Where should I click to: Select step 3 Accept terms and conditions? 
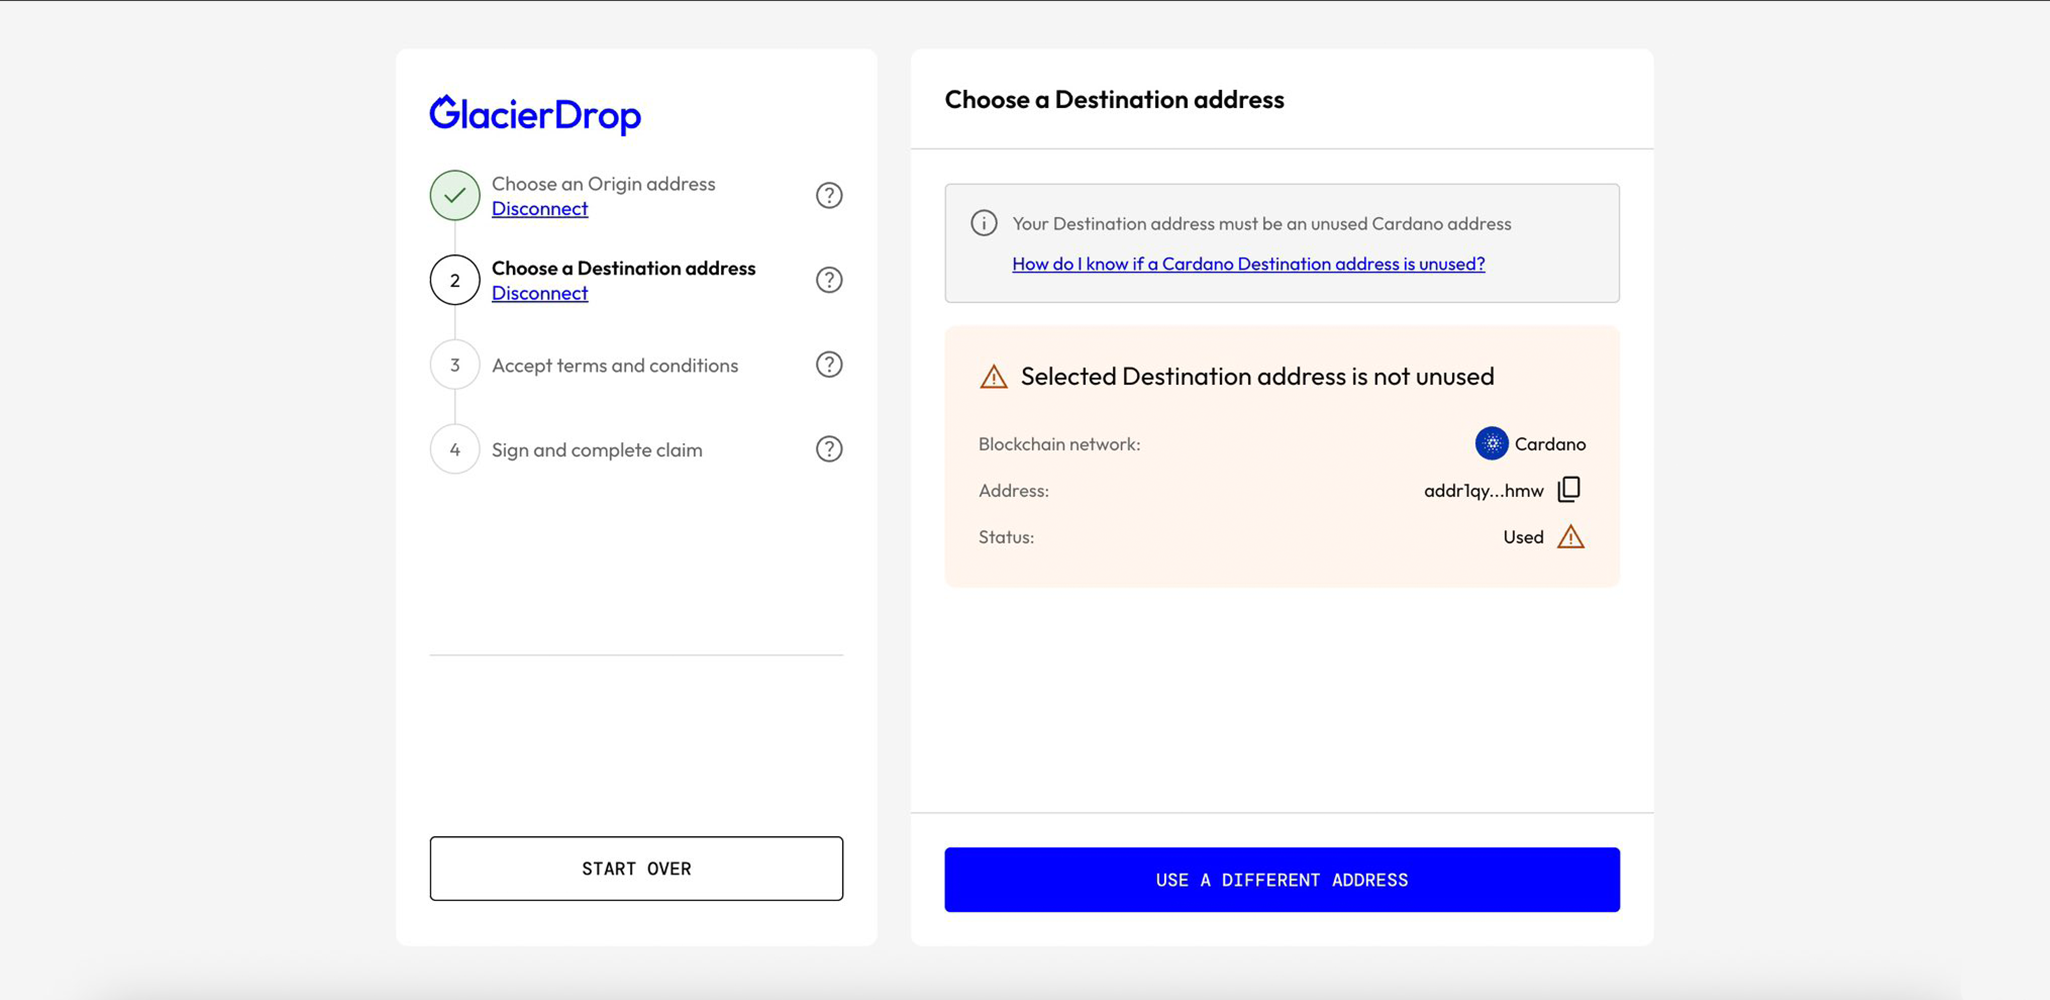(614, 365)
